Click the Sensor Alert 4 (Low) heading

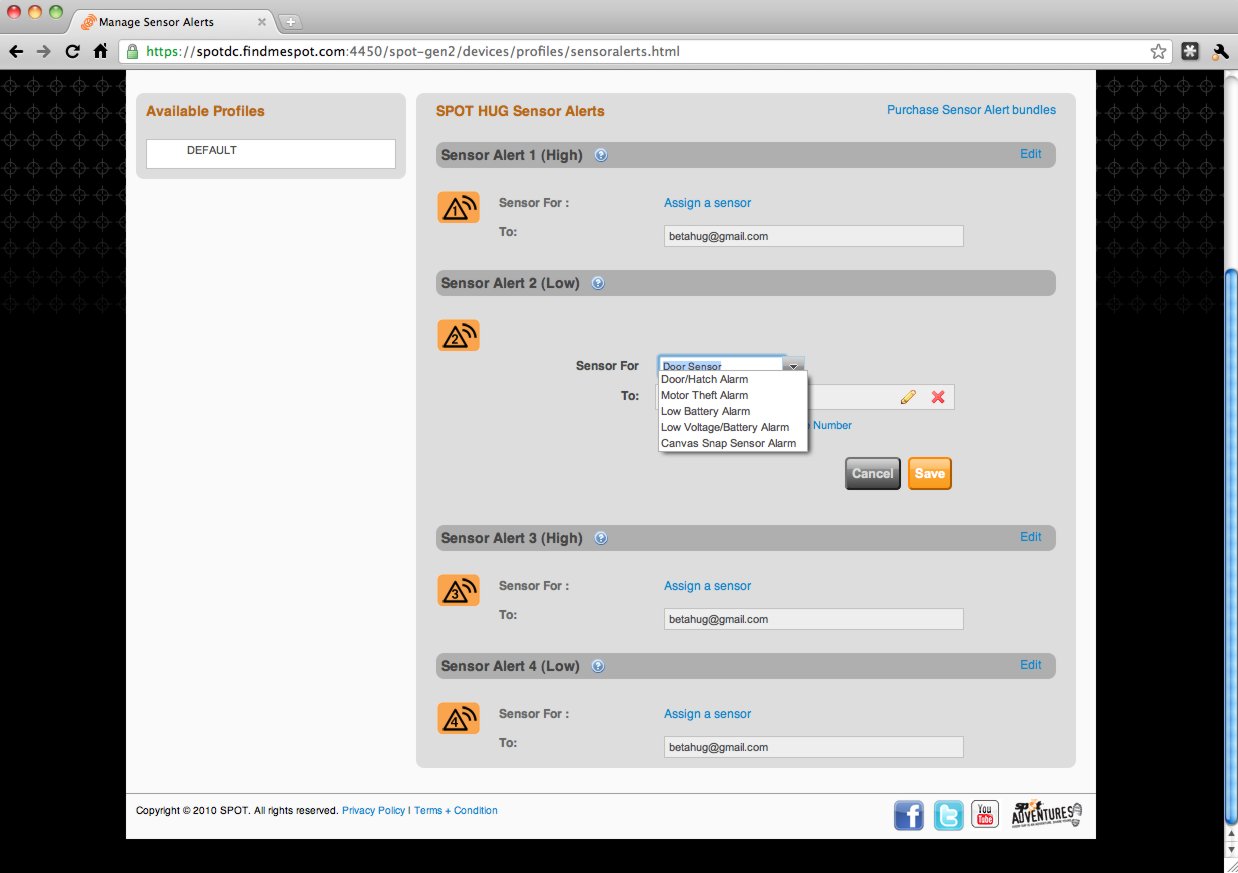click(x=510, y=666)
